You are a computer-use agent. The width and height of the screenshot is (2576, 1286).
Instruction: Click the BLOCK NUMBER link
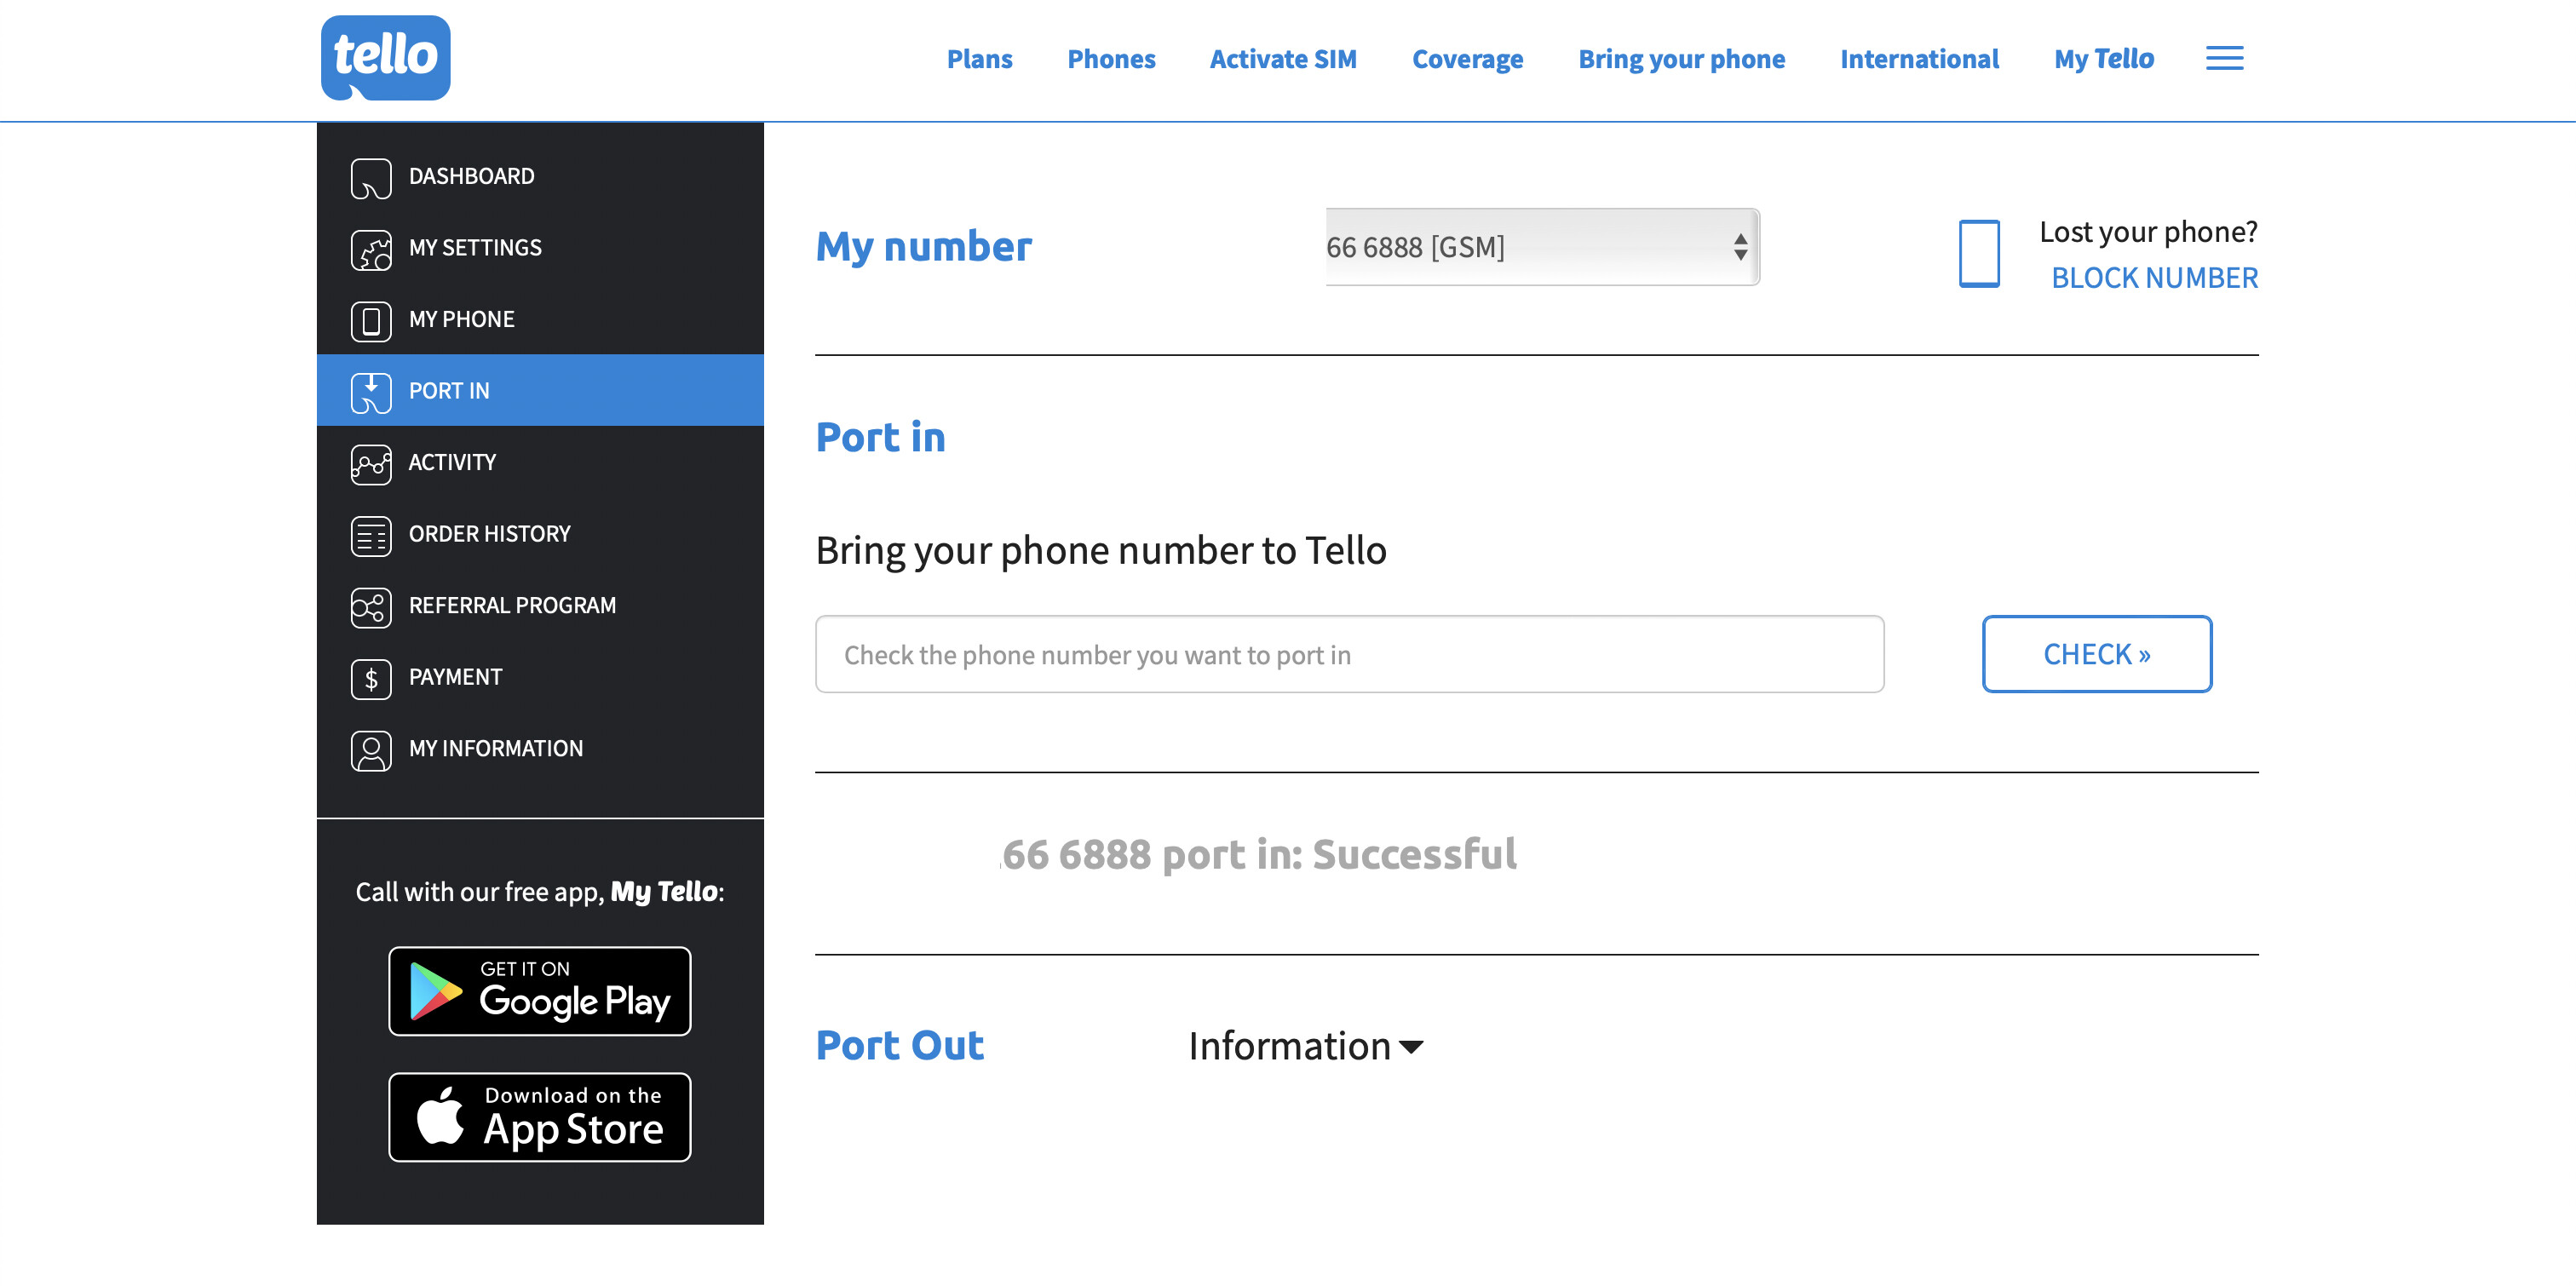point(2154,277)
